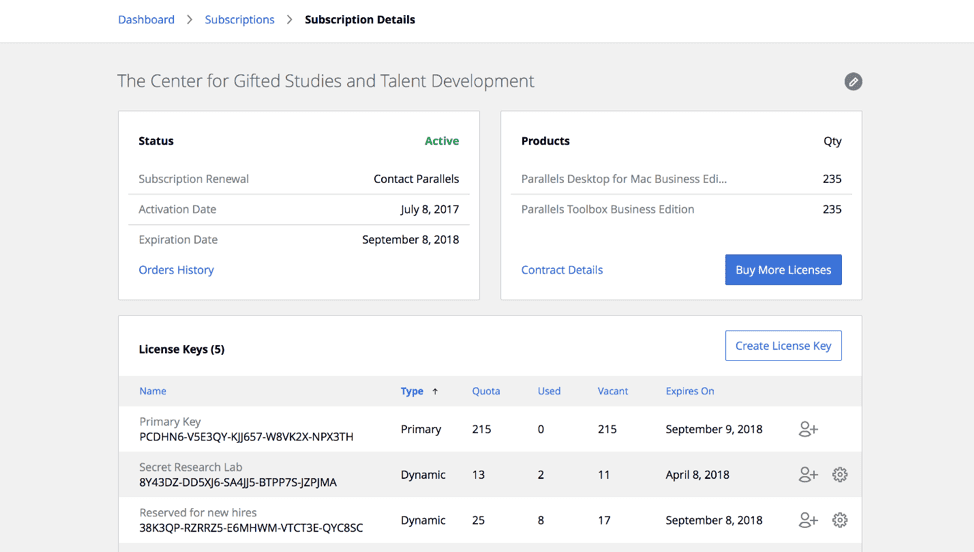
Task: Sort table by Expires On column
Action: tap(690, 391)
